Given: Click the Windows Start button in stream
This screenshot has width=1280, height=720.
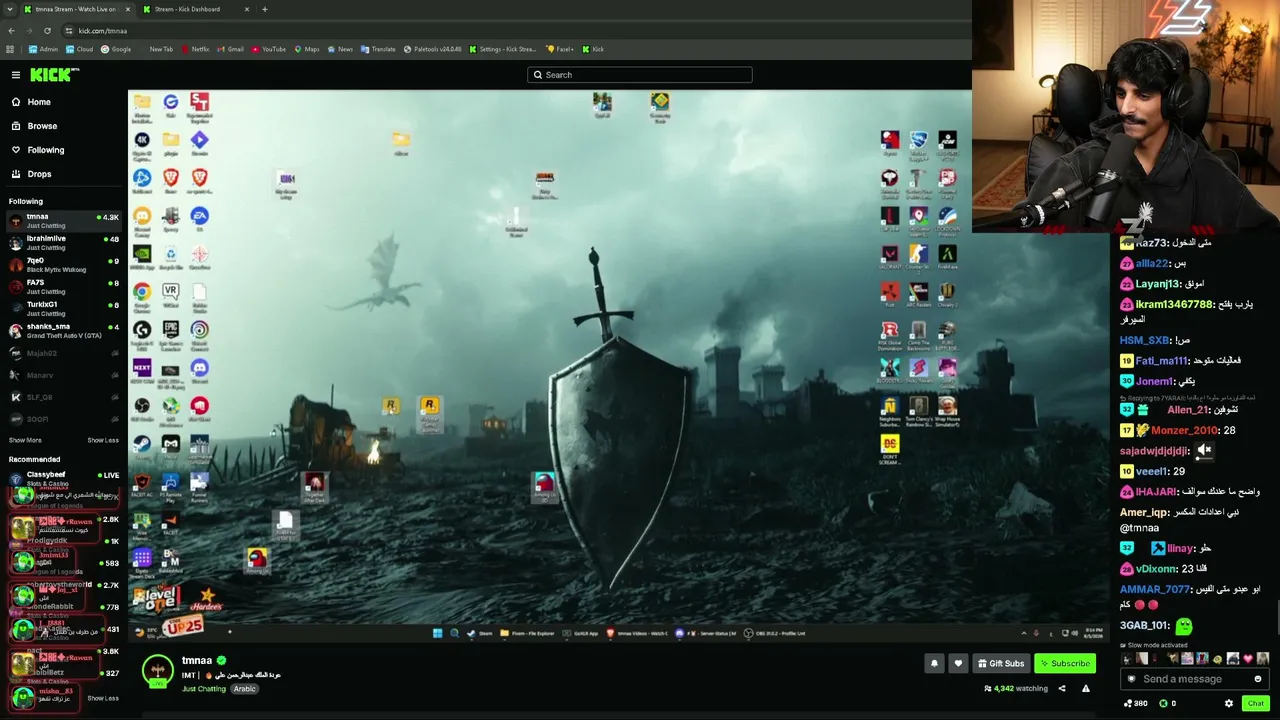Looking at the screenshot, I should click(x=437, y=633).
